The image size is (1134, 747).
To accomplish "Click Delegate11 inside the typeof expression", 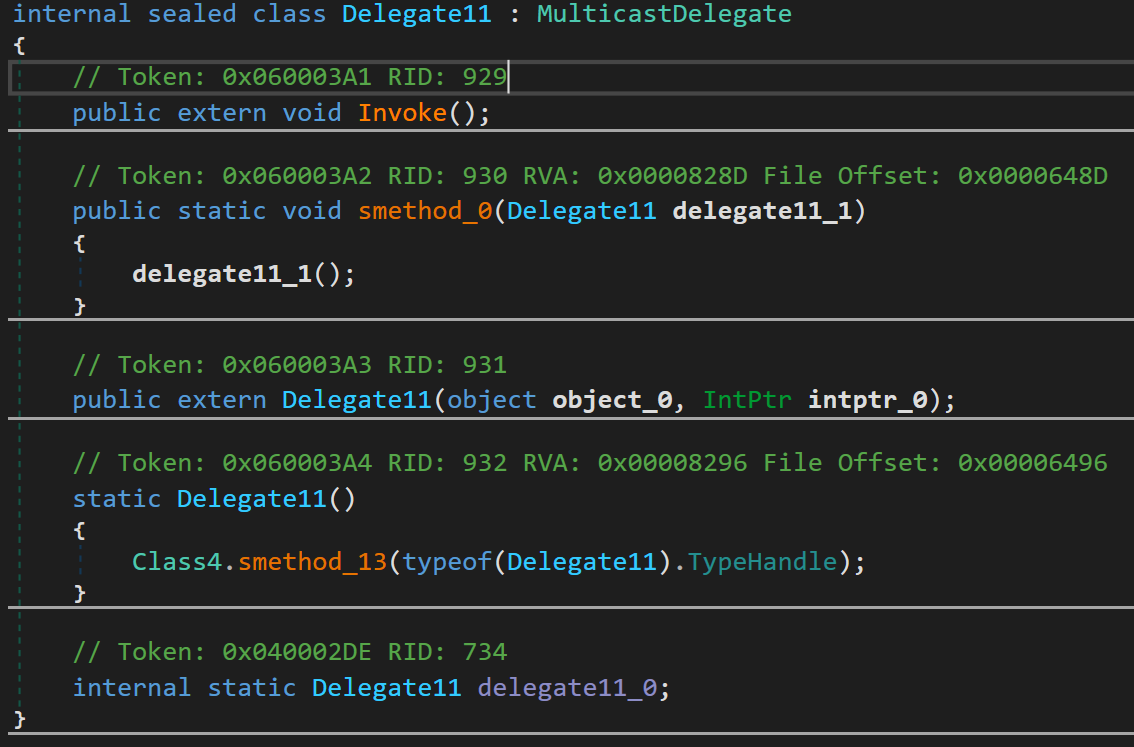I will pos(582,562).
